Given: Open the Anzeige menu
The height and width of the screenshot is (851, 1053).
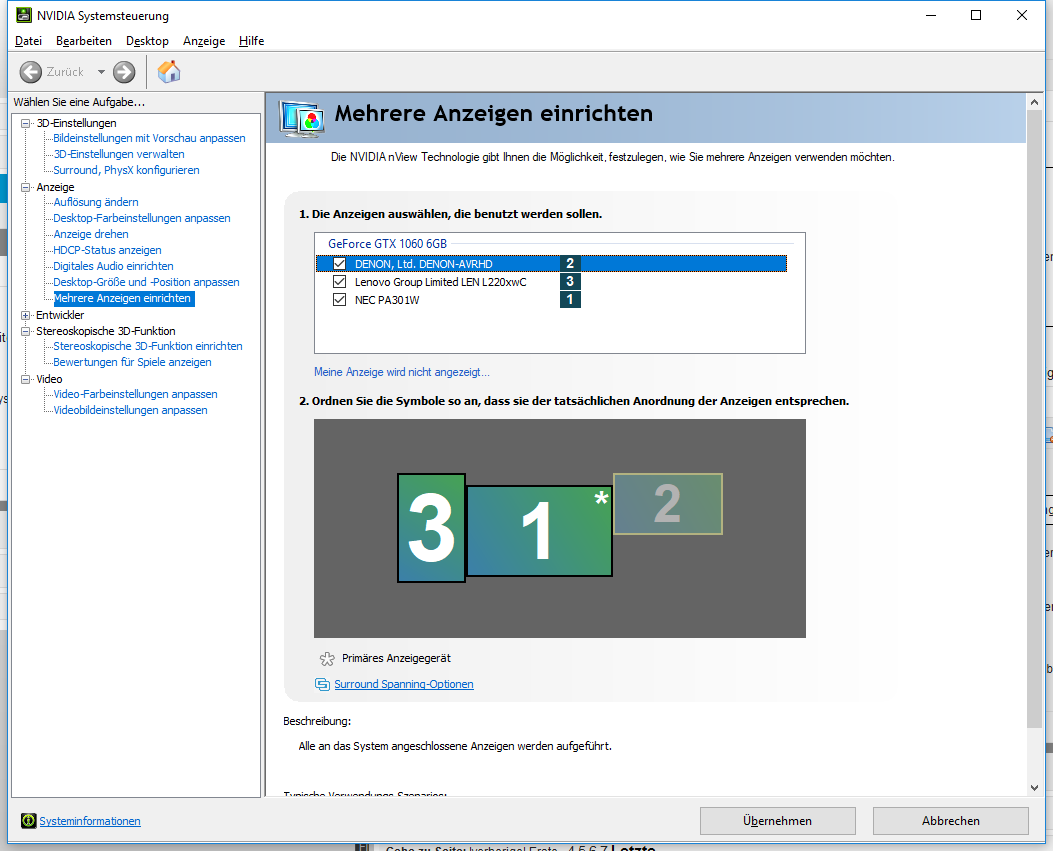Looking at the screenshot, I should coord(204,41).
